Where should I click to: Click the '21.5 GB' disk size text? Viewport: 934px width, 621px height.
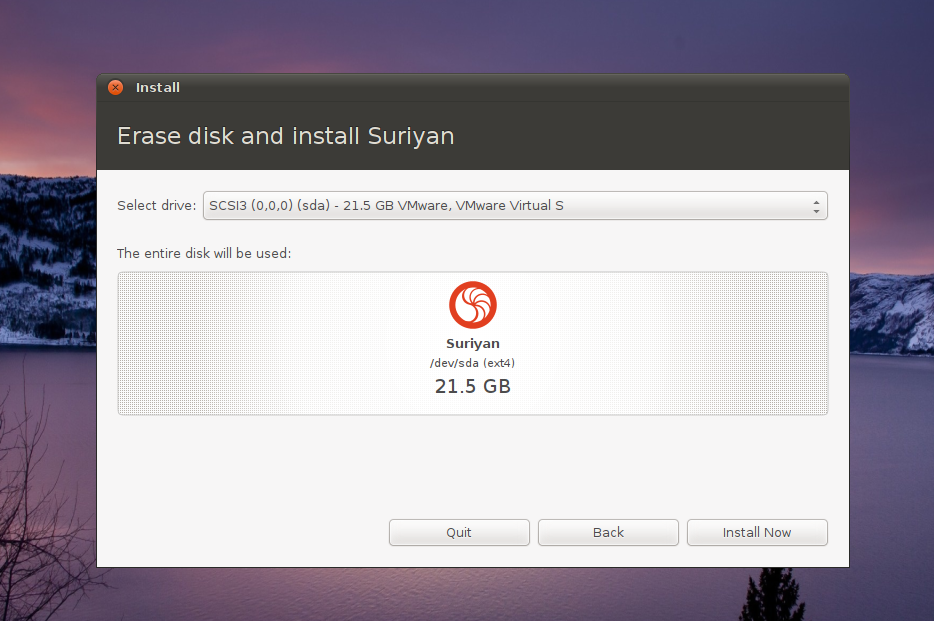pyautogui.click(x=473, y=386)
